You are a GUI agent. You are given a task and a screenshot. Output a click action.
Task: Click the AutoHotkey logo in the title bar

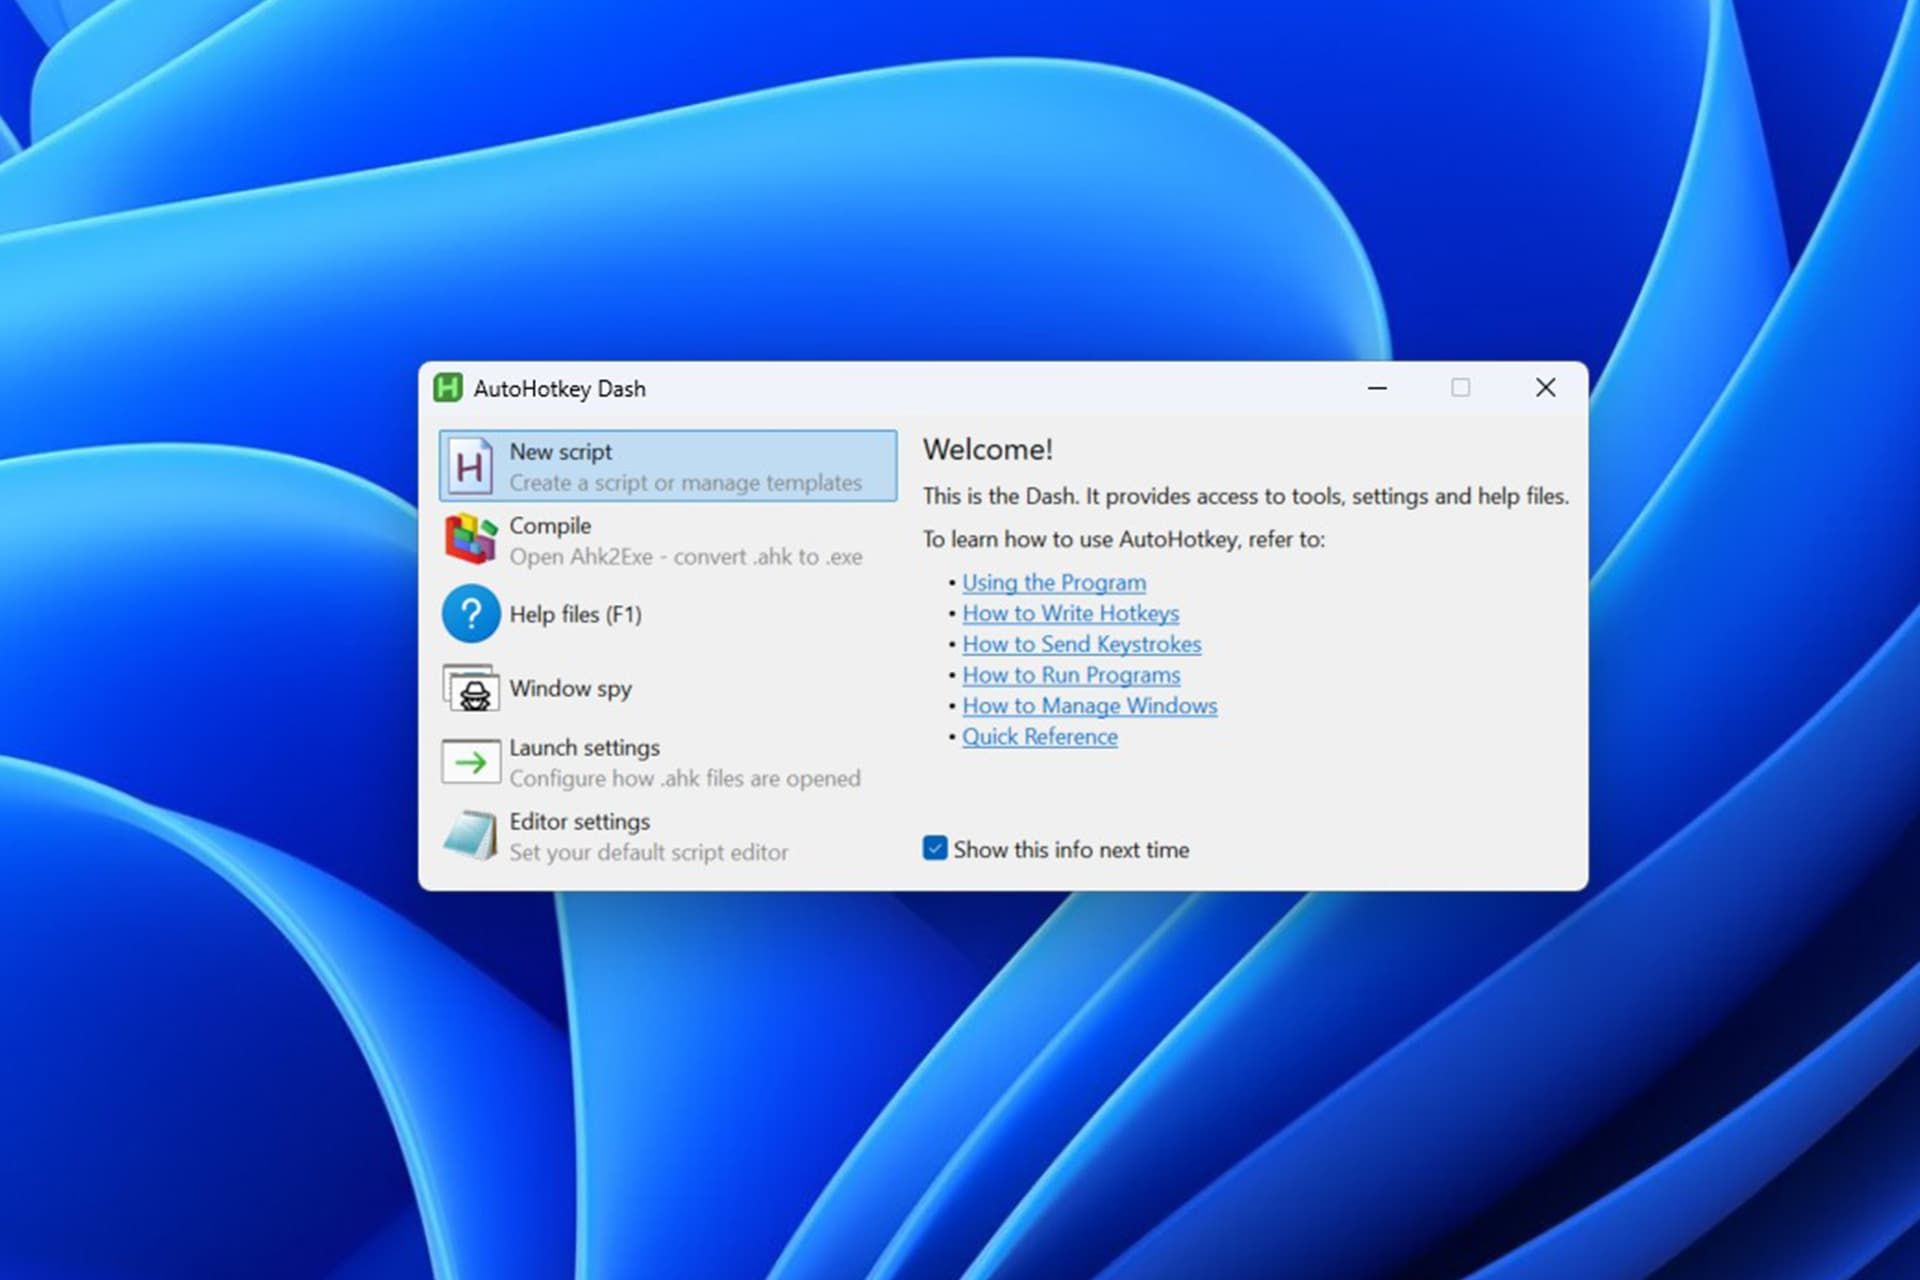(x=448, y=388)
